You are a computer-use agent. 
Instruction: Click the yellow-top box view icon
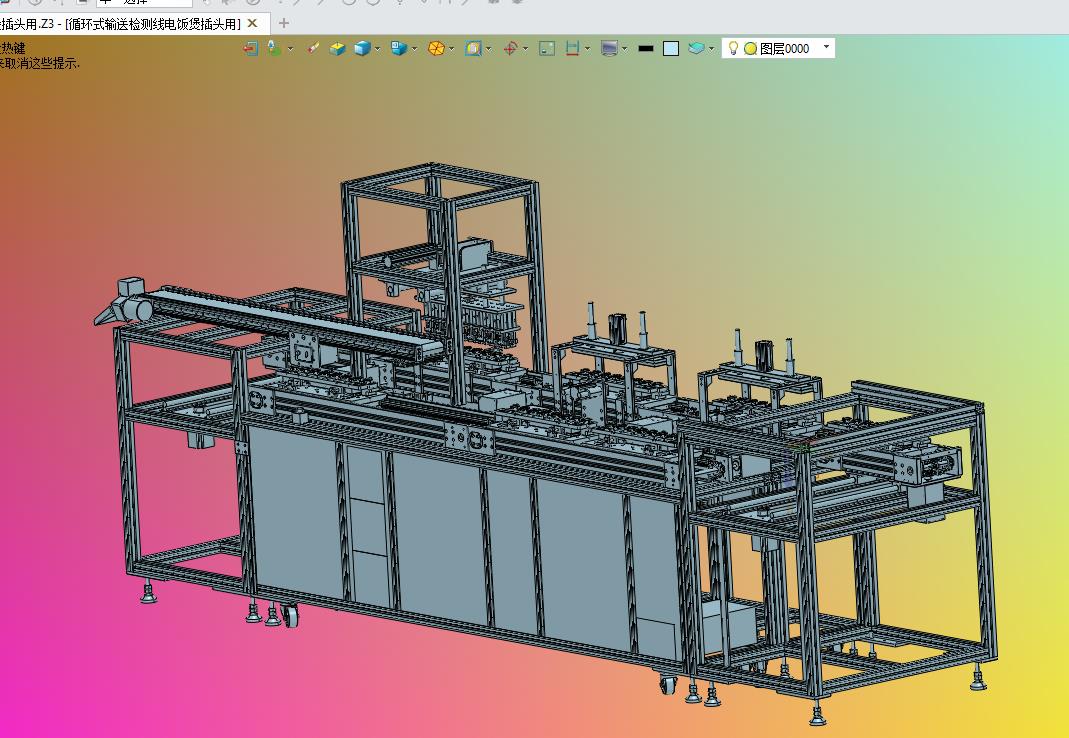[337, 48]
